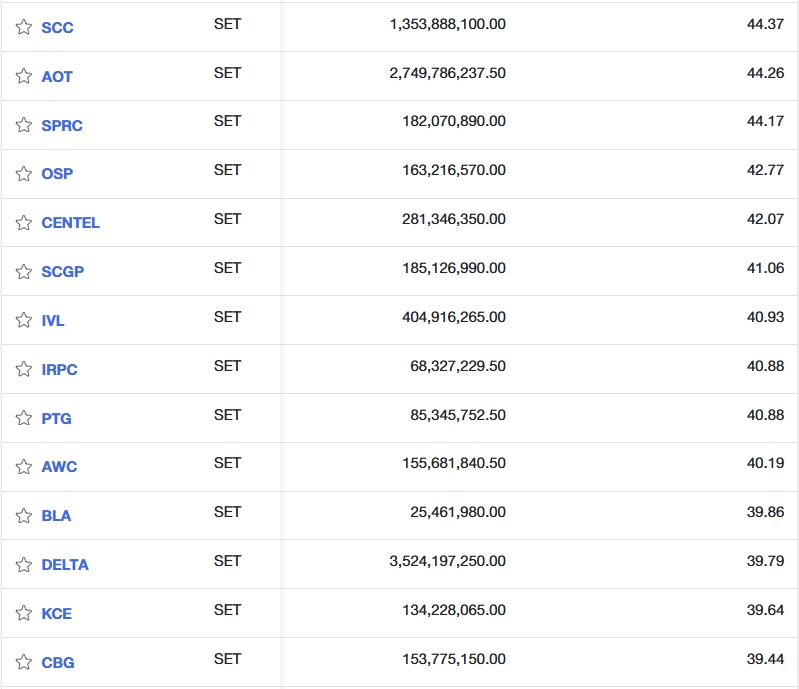This screenshot has width=799, height=689.
Task: Add DELTA to watchlist via star
Action: pos(24,565)
